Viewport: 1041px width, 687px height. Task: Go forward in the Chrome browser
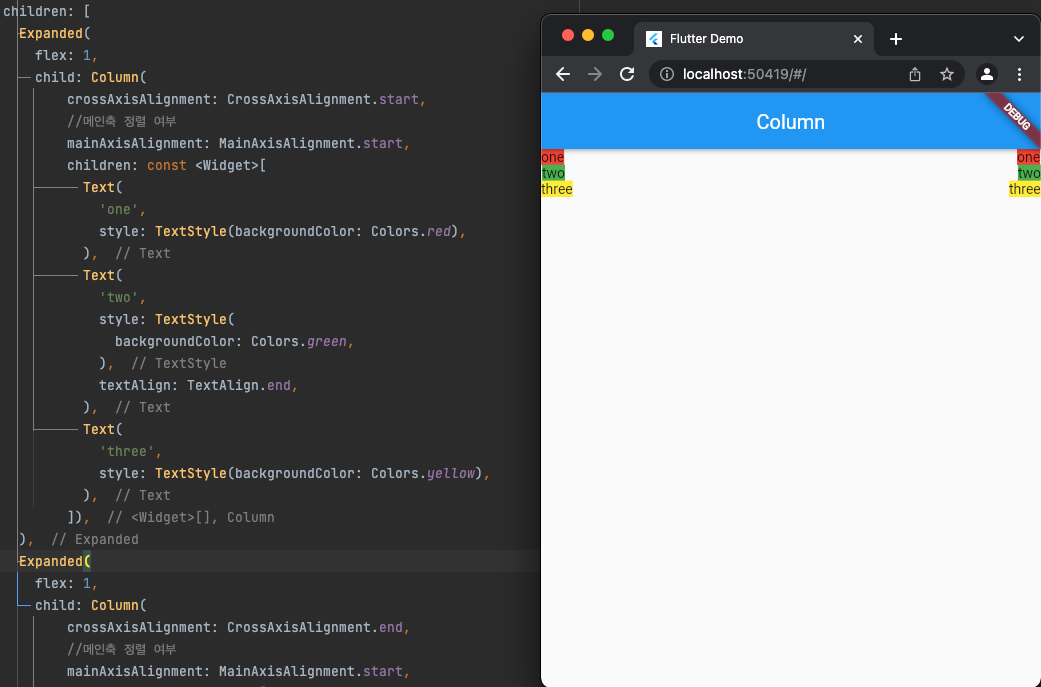coord(595,74)
